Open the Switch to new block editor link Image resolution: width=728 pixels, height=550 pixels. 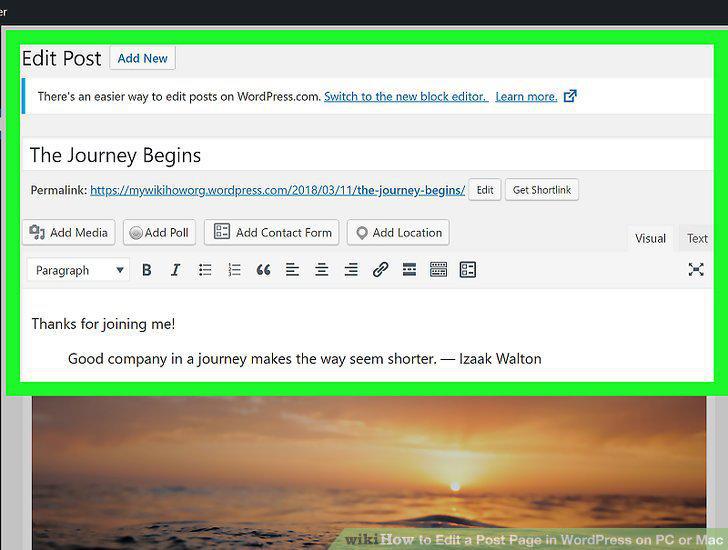click(x=406, y=97)
